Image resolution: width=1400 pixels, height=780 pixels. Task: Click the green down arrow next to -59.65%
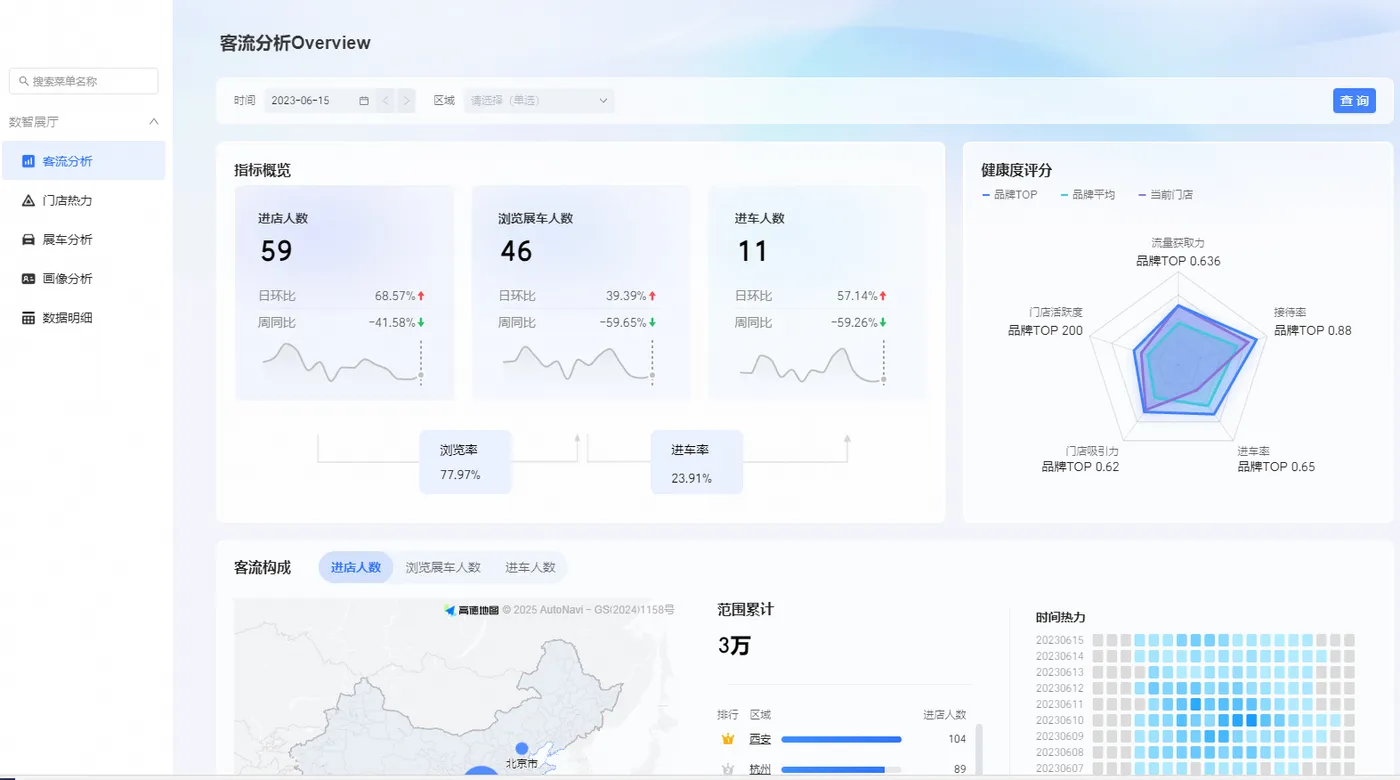pos(652,323)
